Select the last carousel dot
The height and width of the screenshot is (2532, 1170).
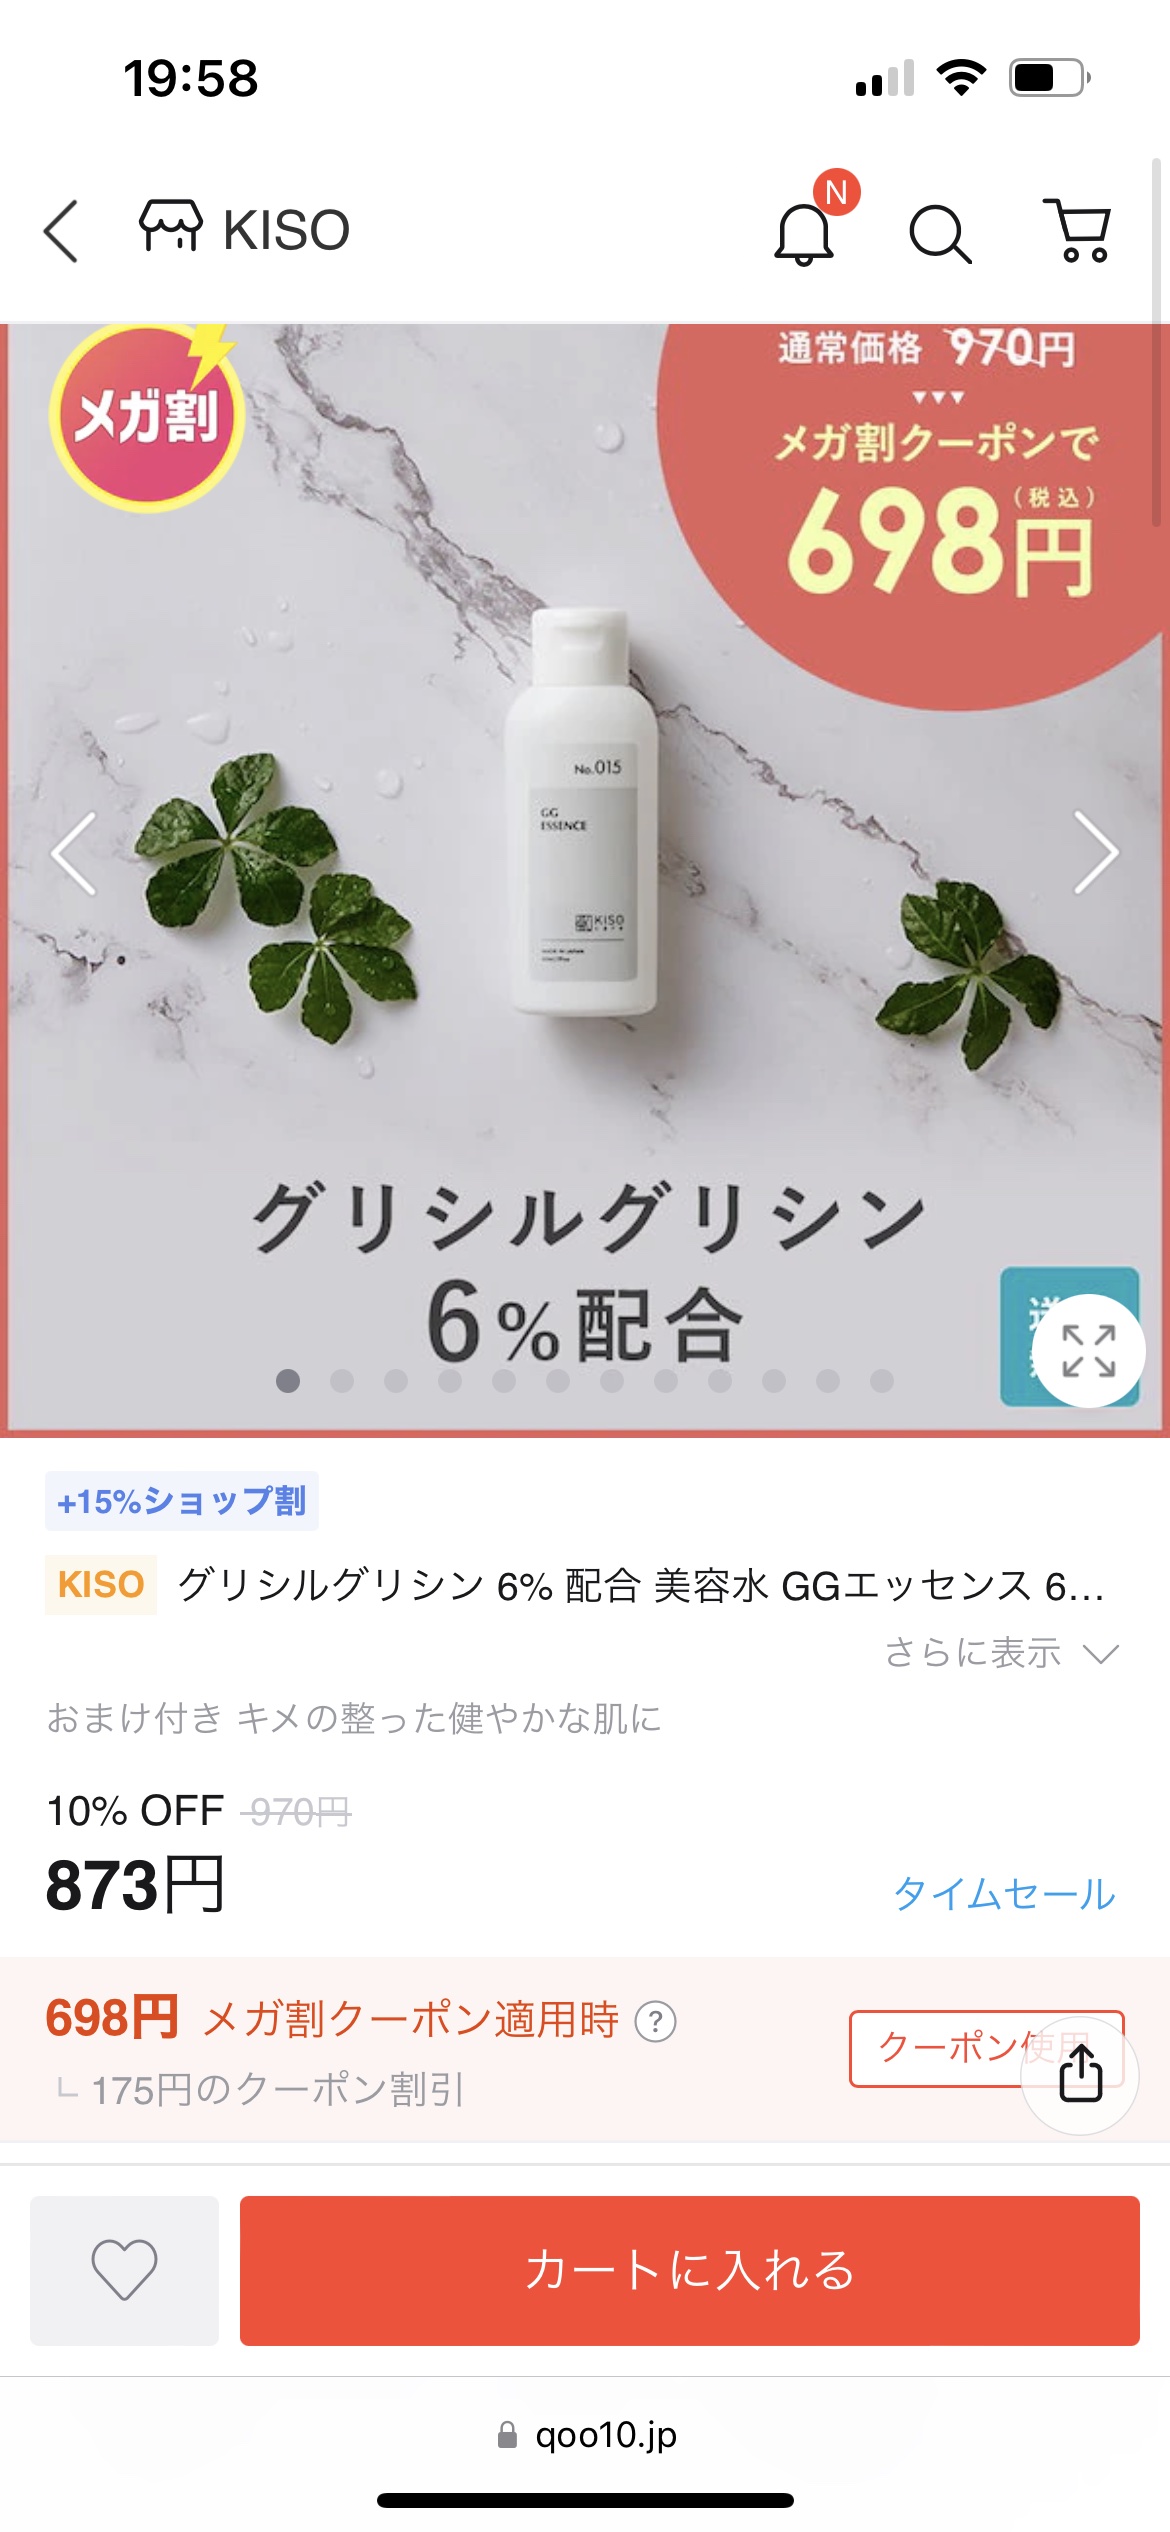pyautogui.click(x=882, y=1381)
